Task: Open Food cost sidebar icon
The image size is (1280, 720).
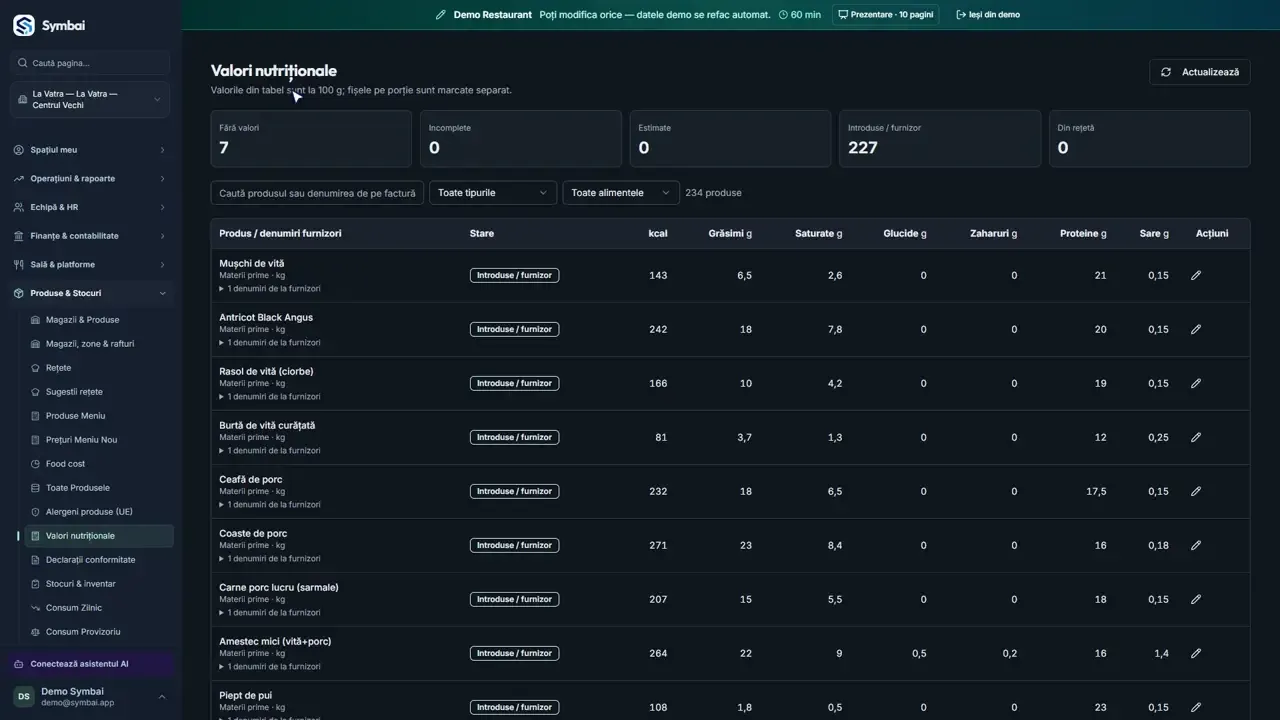Action: pyautogui.click(x=36, y=464)
